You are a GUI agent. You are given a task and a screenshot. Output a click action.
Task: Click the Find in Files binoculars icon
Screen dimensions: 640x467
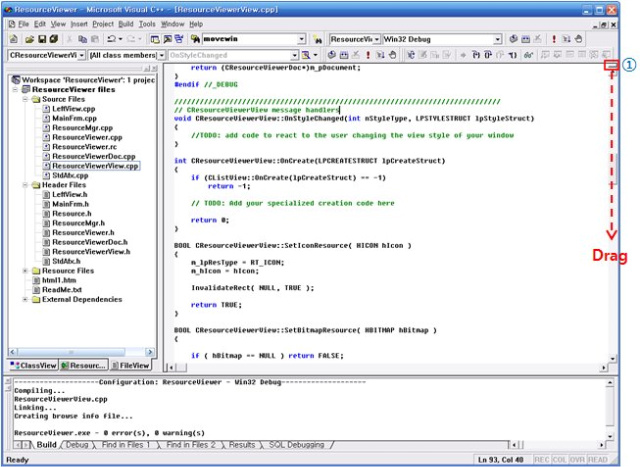(196, 39)
